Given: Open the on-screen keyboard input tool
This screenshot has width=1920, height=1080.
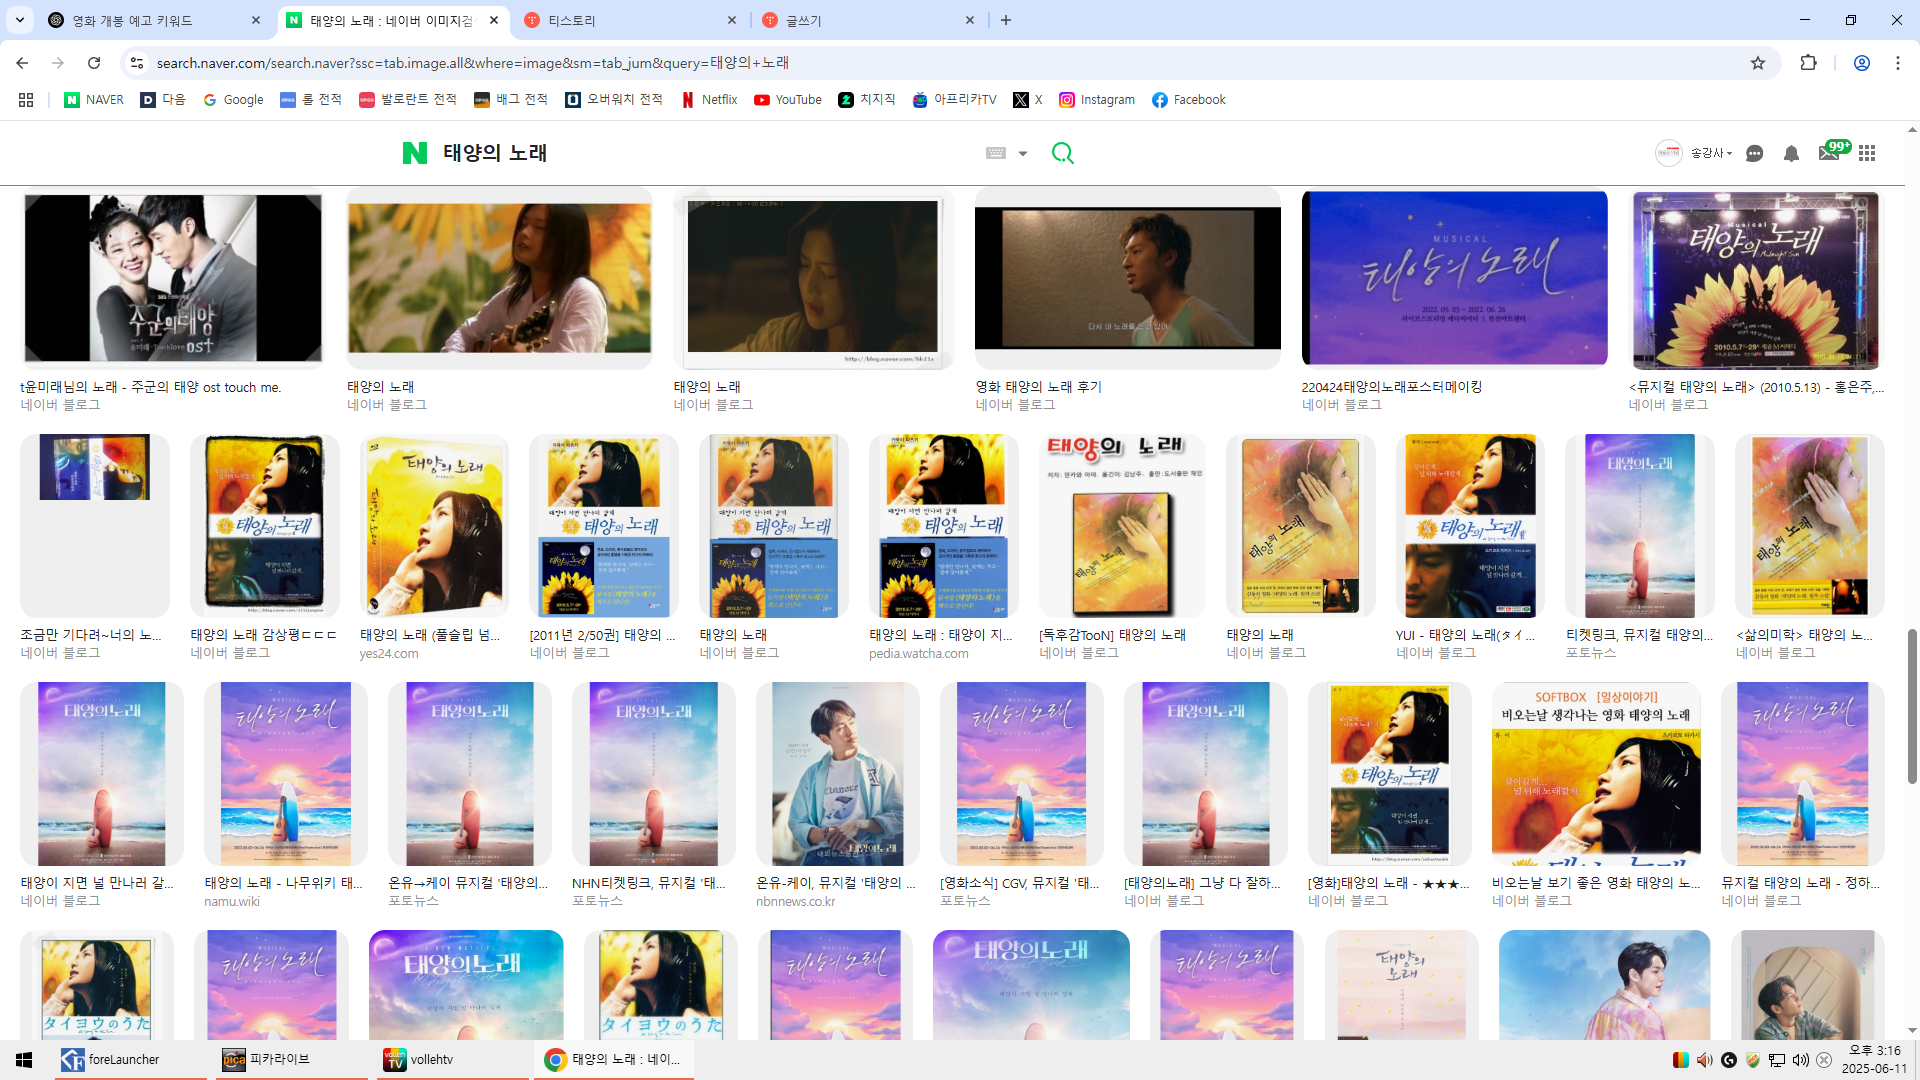Looking at the screenshot, I should coord(996,153).
